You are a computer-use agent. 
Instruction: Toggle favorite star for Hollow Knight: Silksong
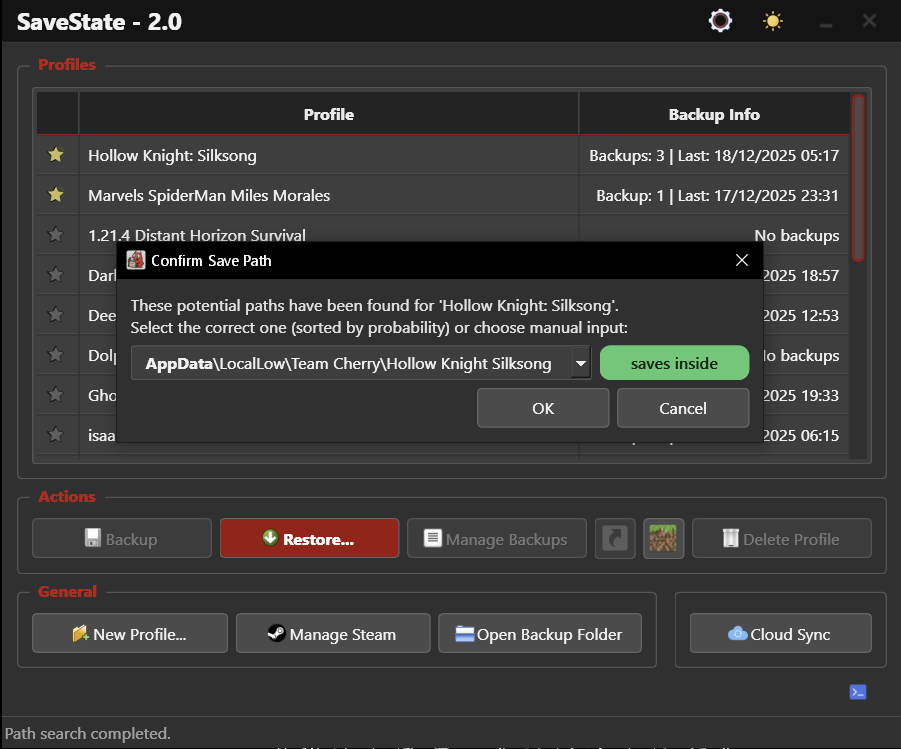point(56,155)
